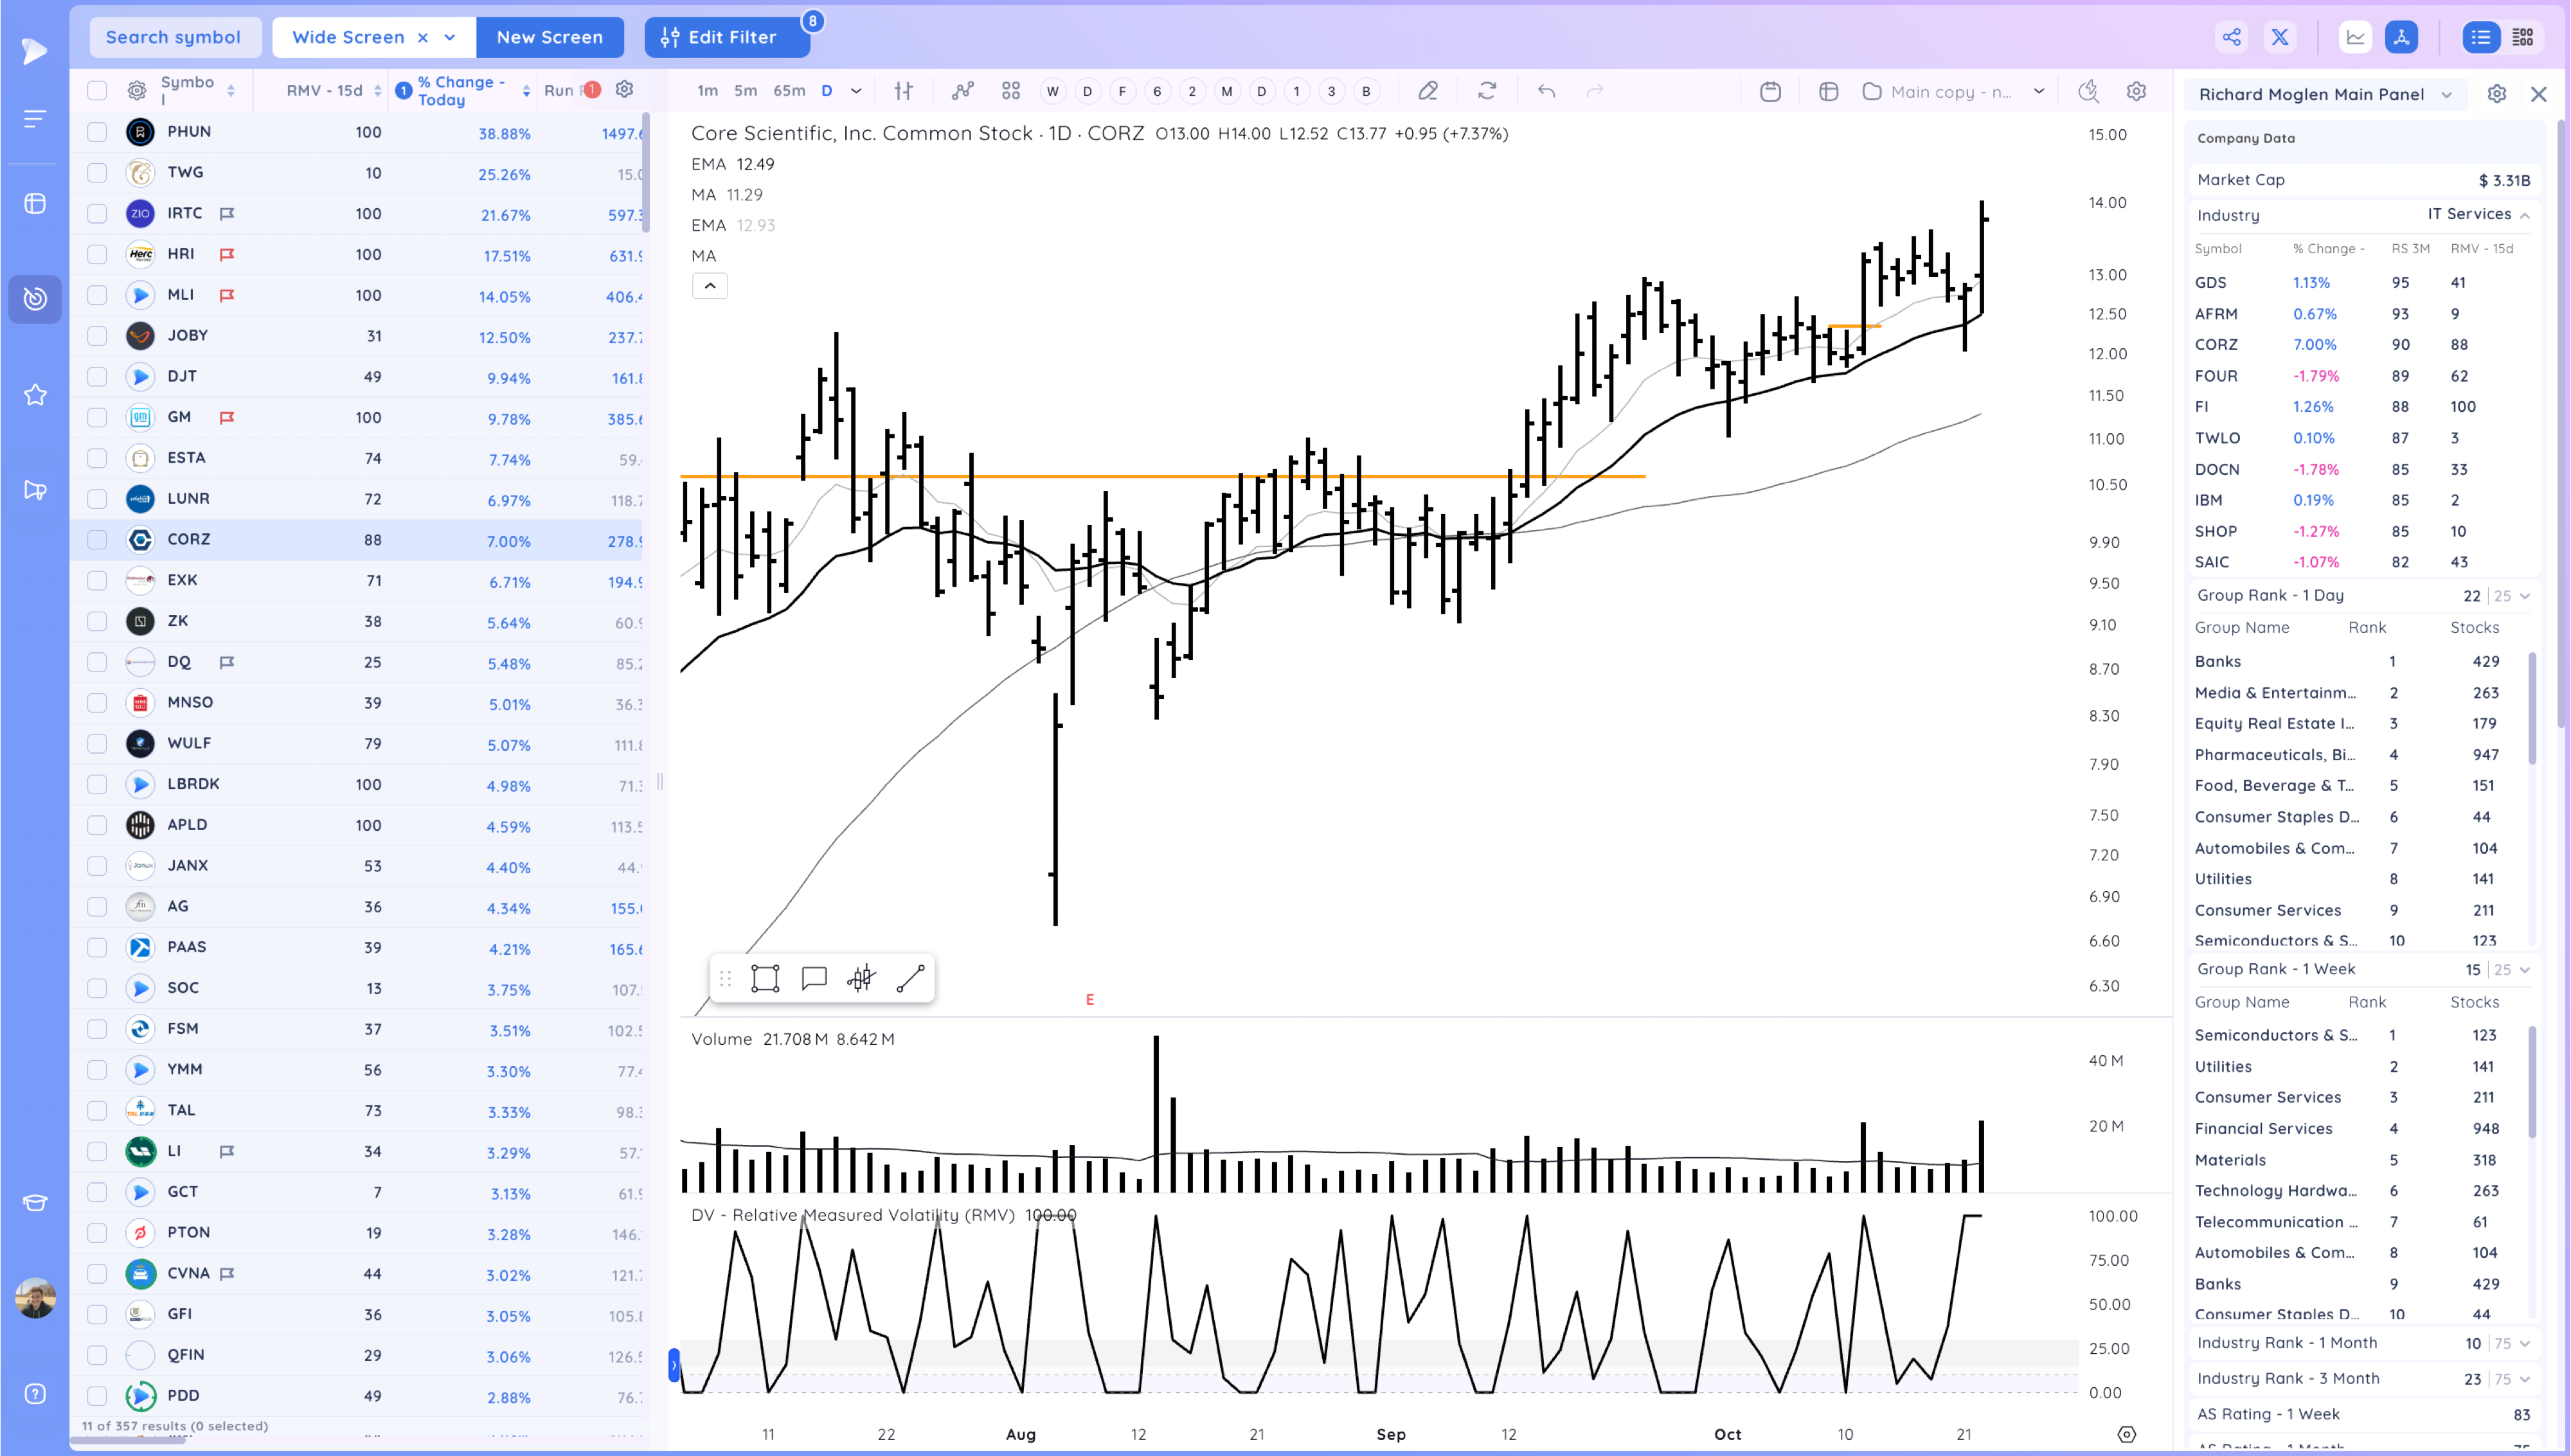Viewport: 2571px width, 1456px height.
Task: Open chart settings gear icon
Action: [x=2136, y=91]
